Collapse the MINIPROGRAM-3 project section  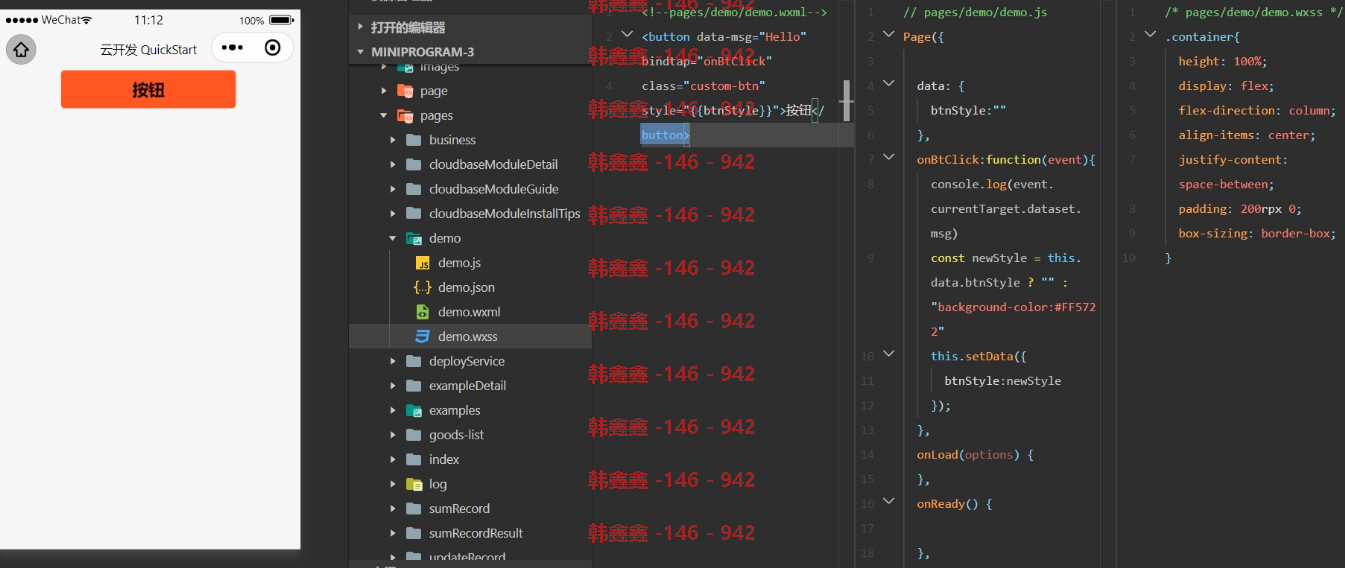pyautogui.click(x=361, y=52)
